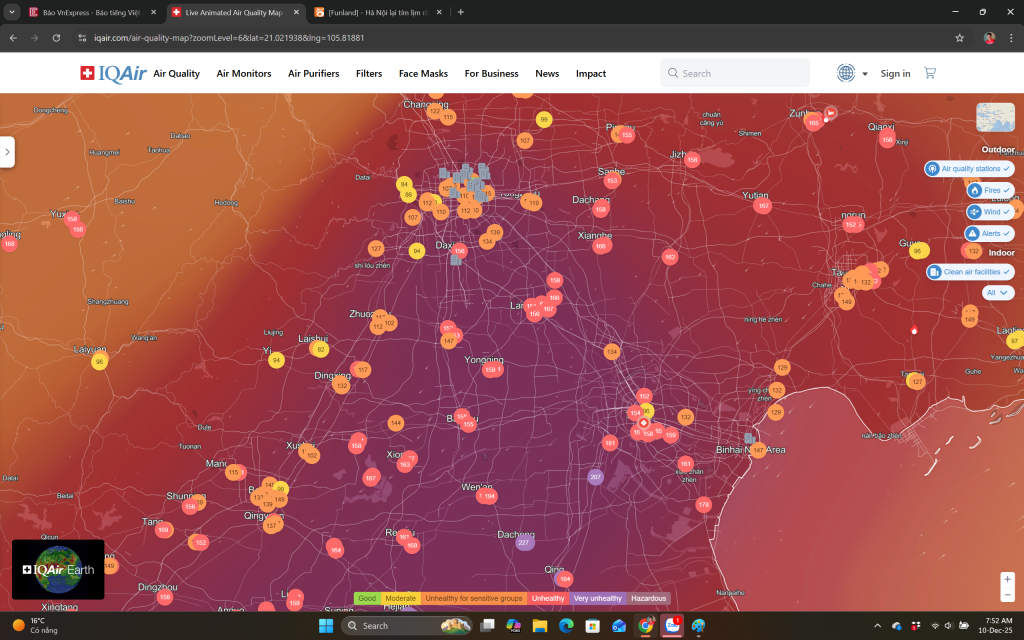This screenshot has height=640, width=1024.
Task: Open the globe language selector icon
Action: coord(845,72)
